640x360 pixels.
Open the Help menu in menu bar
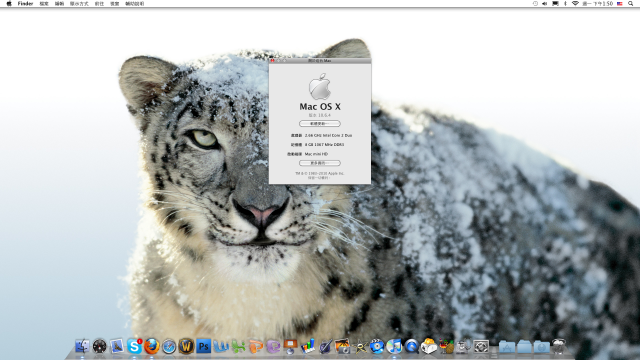point(135,3)
